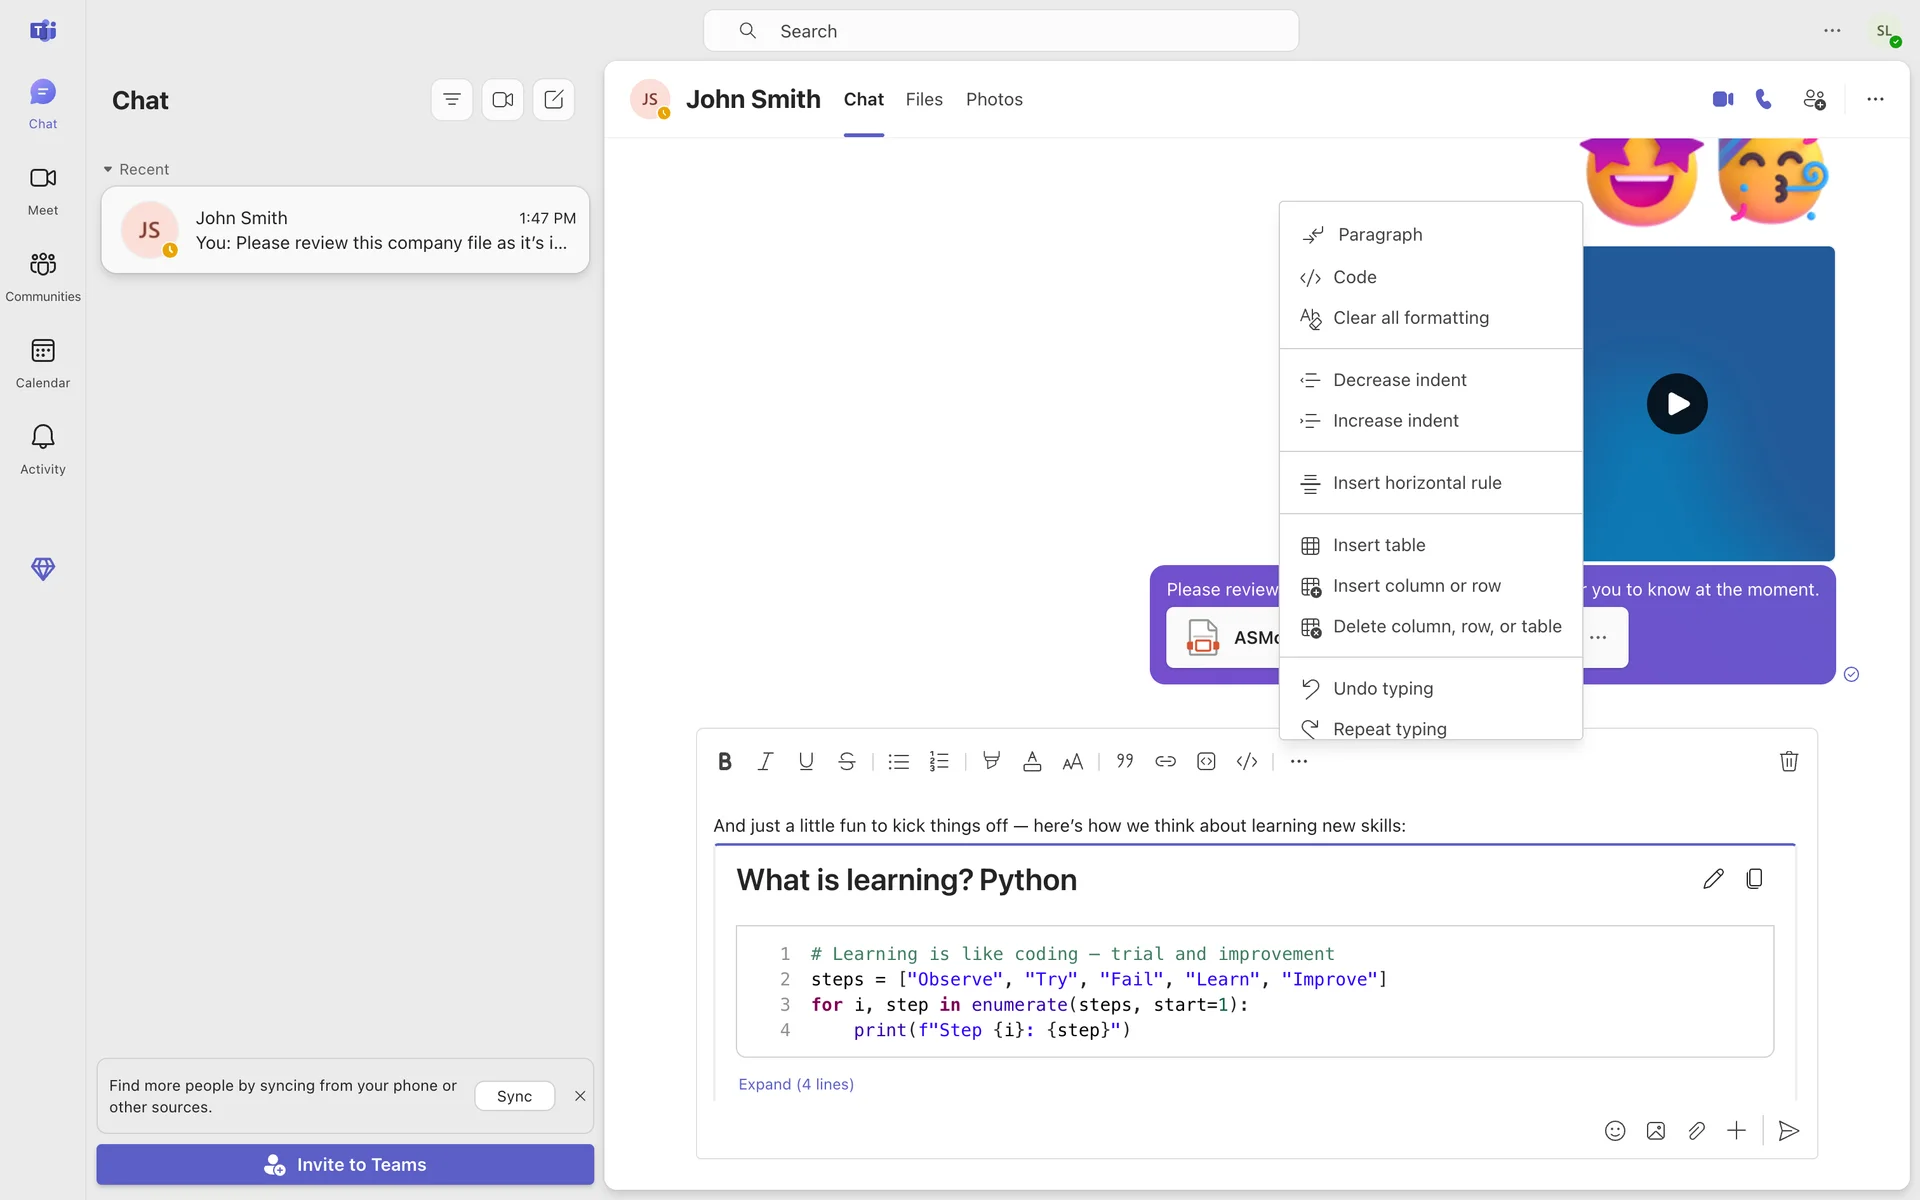The height and width of the screenshot is (1200, 1920).
Task: Attach a file using paperclip icon
Action: [x=1696, y=1131]
